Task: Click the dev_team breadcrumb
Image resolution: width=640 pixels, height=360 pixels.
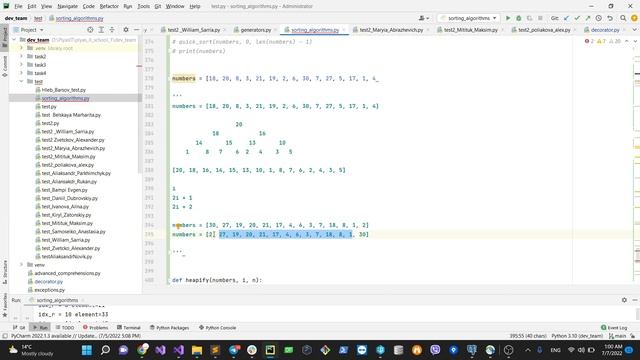Action: (16, 18)
